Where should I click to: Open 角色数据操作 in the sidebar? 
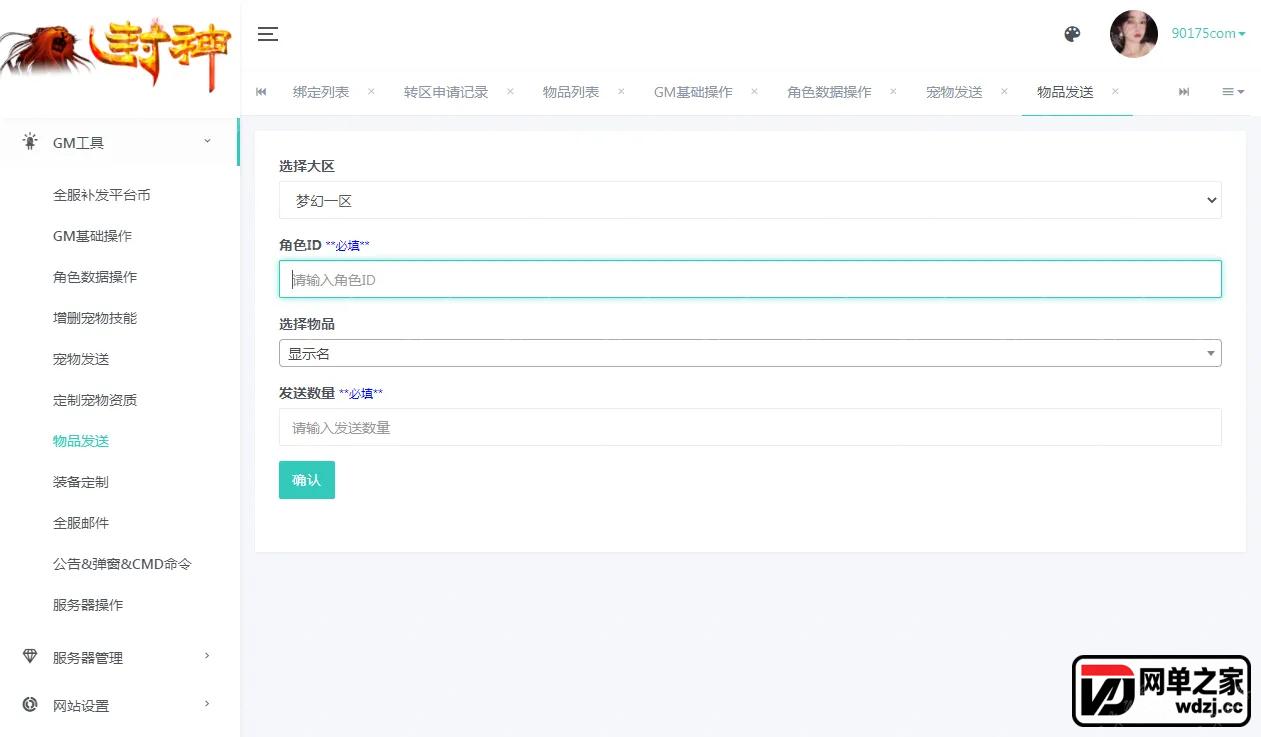pos(95,277)
